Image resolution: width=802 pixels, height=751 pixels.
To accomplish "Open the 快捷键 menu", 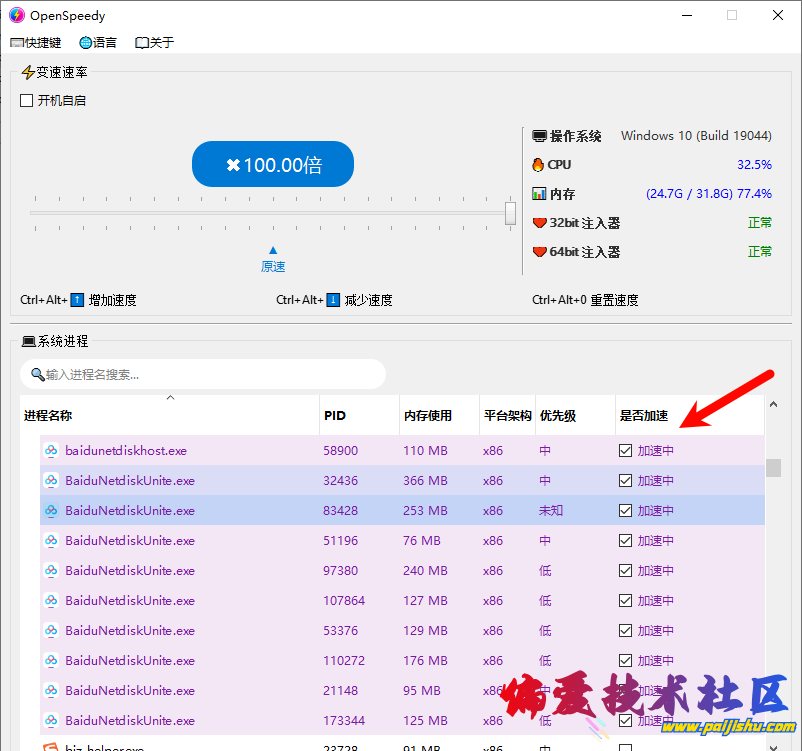I will pyautogui.click(x=36, y=43).
